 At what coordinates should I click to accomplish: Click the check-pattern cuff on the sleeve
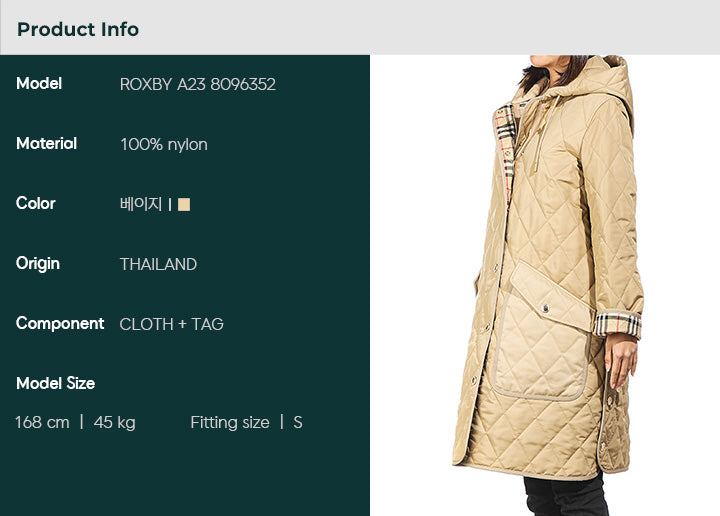coord(617,325)
